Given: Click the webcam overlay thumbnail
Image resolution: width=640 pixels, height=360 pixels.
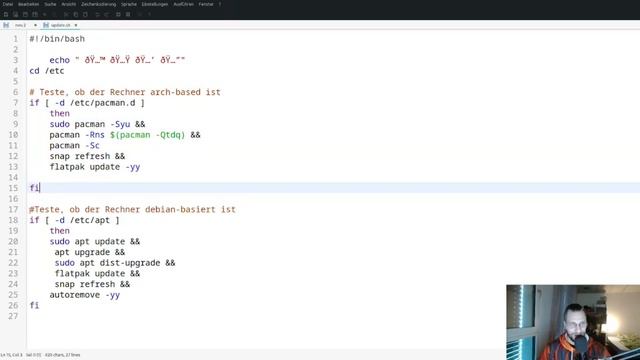Looking at the screenshot, I should coord(573,322).
